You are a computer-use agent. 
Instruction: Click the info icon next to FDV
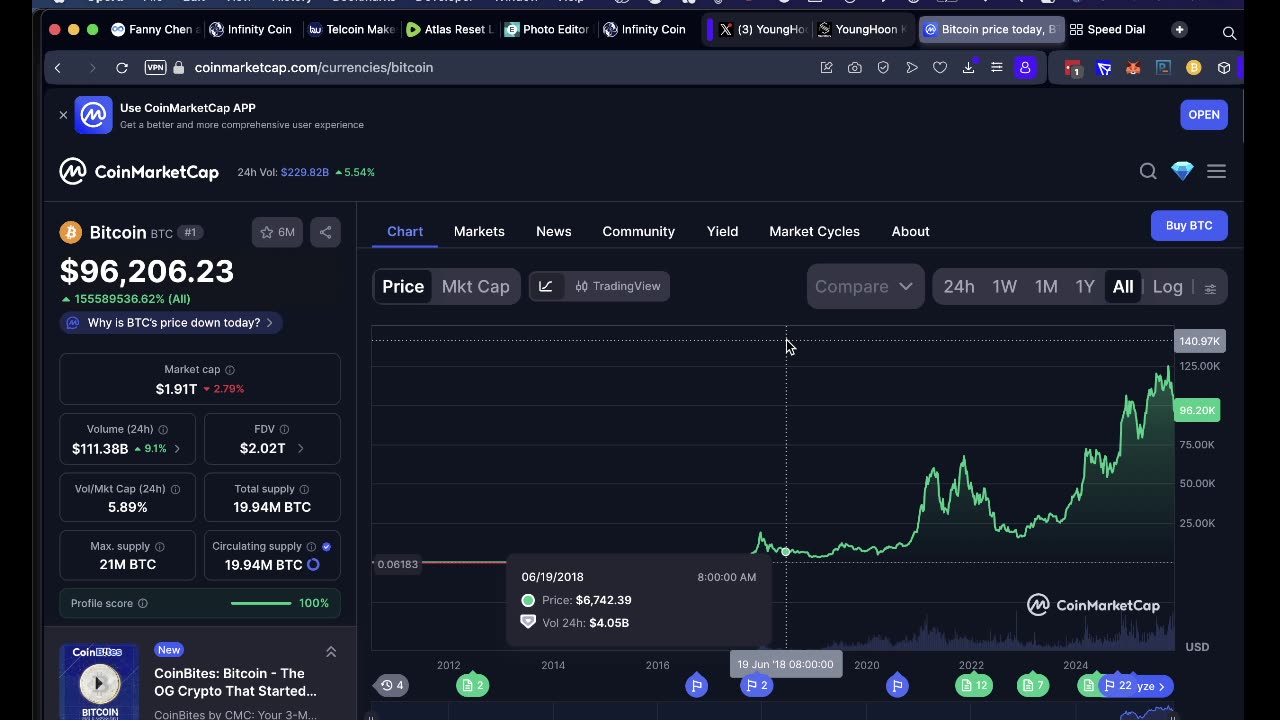285,429
